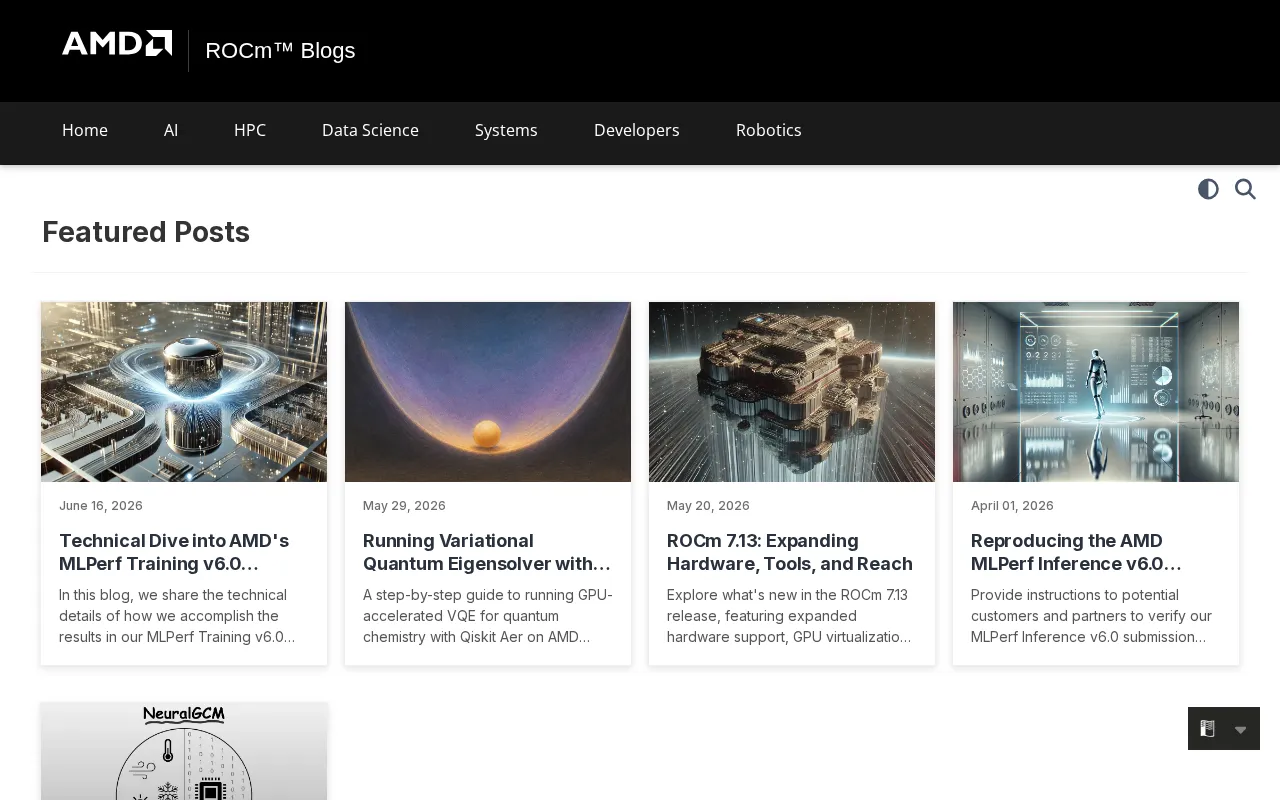Open the AI nav item
The height and width of the screenshot is (800, 1280).
(x=171, y=130)
